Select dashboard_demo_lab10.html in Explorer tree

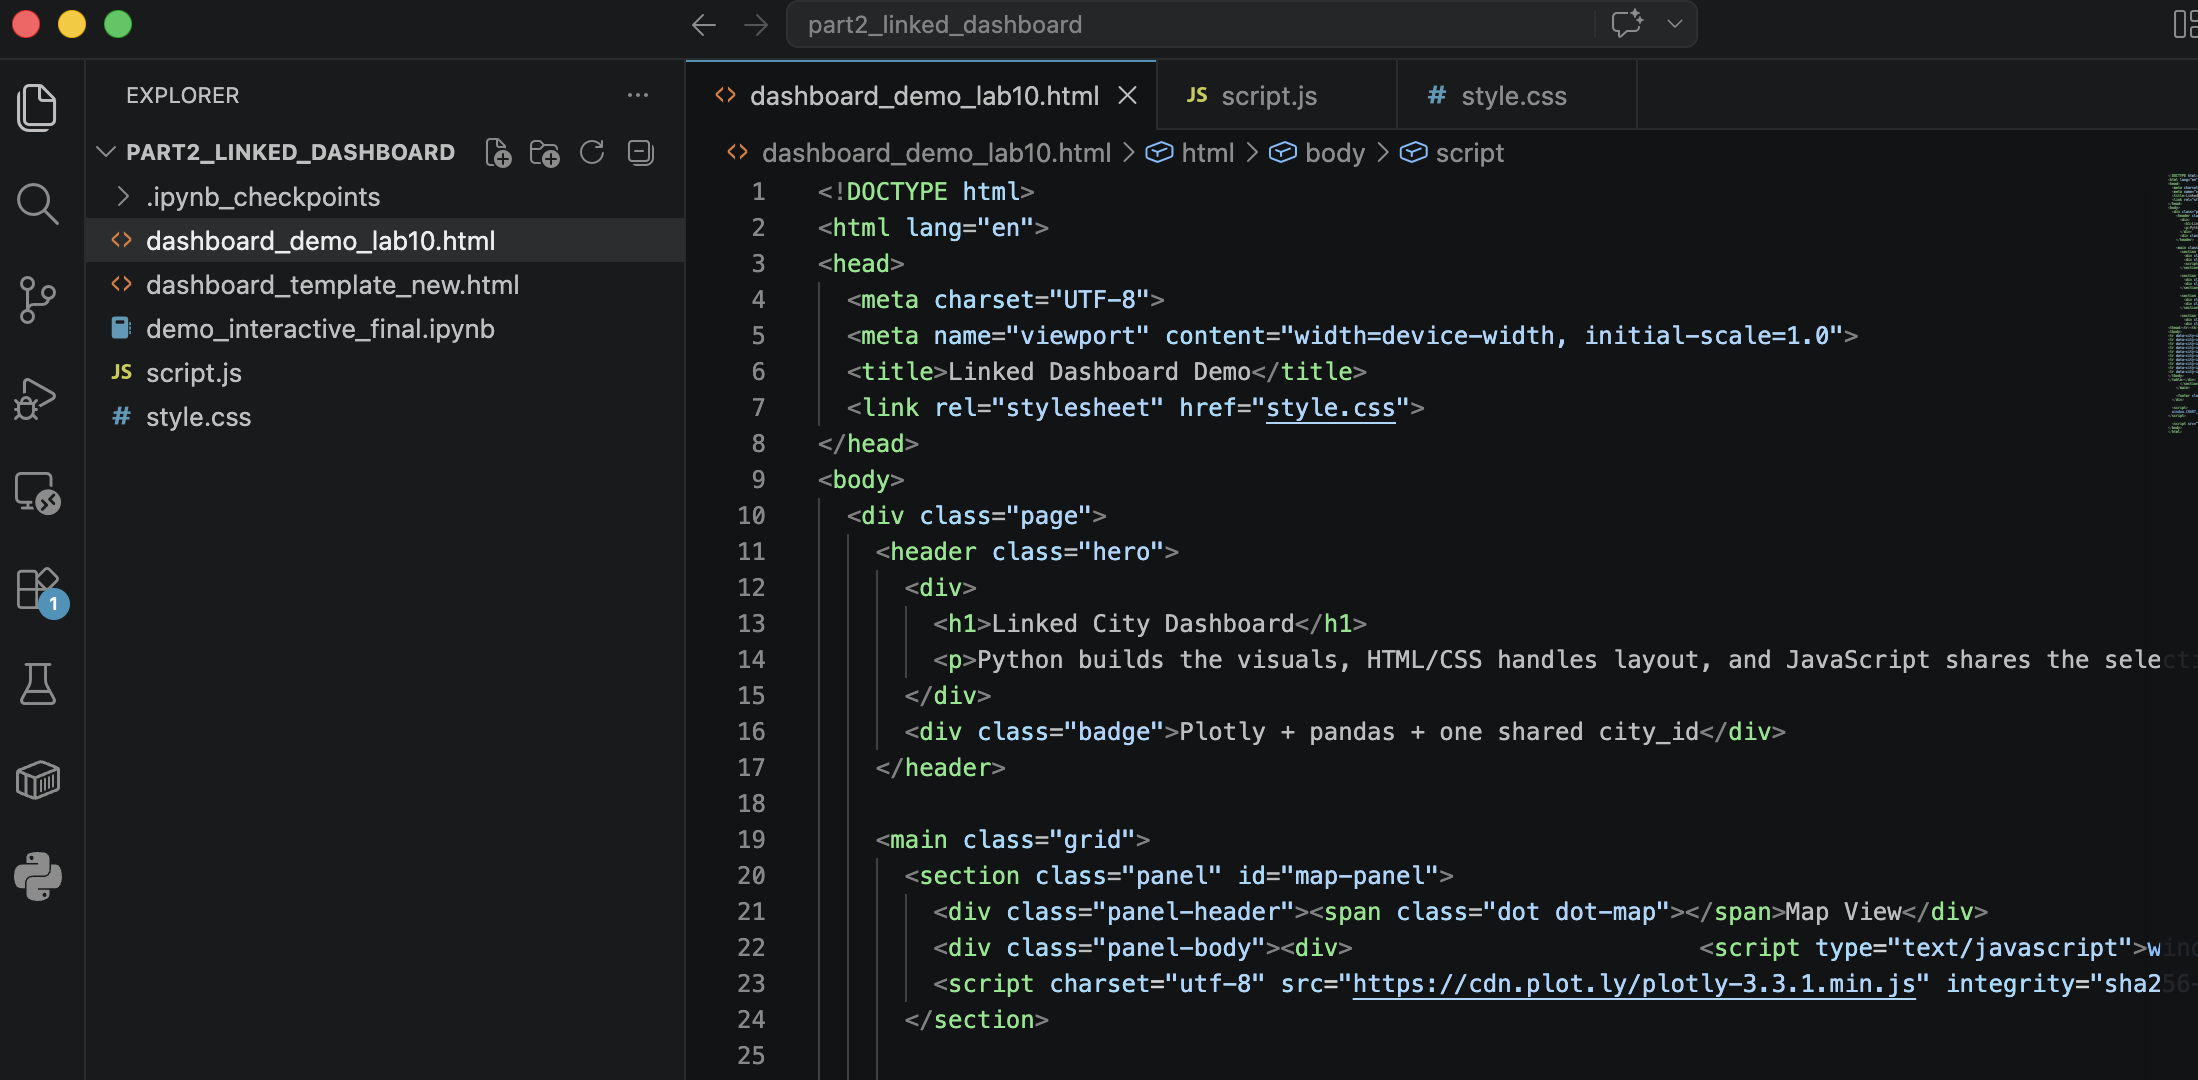[385, 241]
